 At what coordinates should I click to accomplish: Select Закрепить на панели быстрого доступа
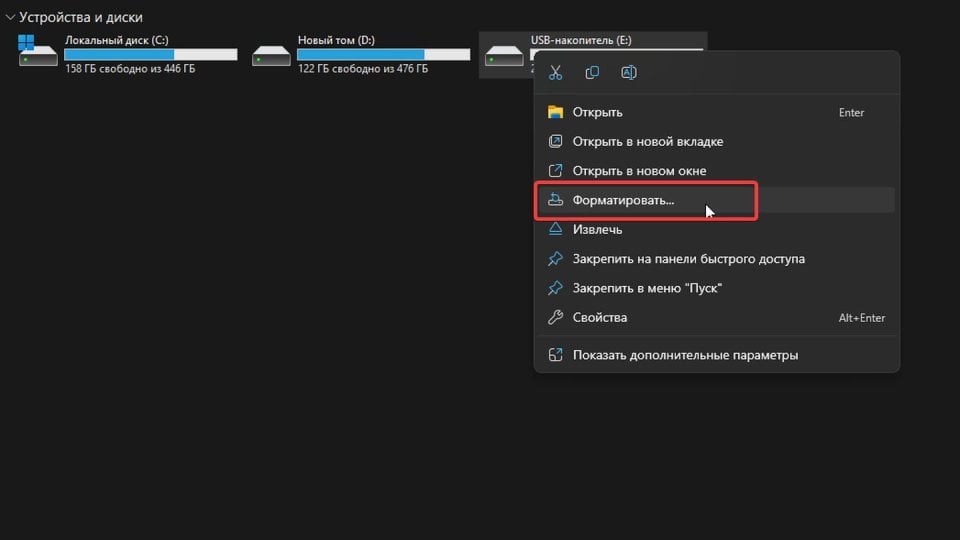pos(688,259)
